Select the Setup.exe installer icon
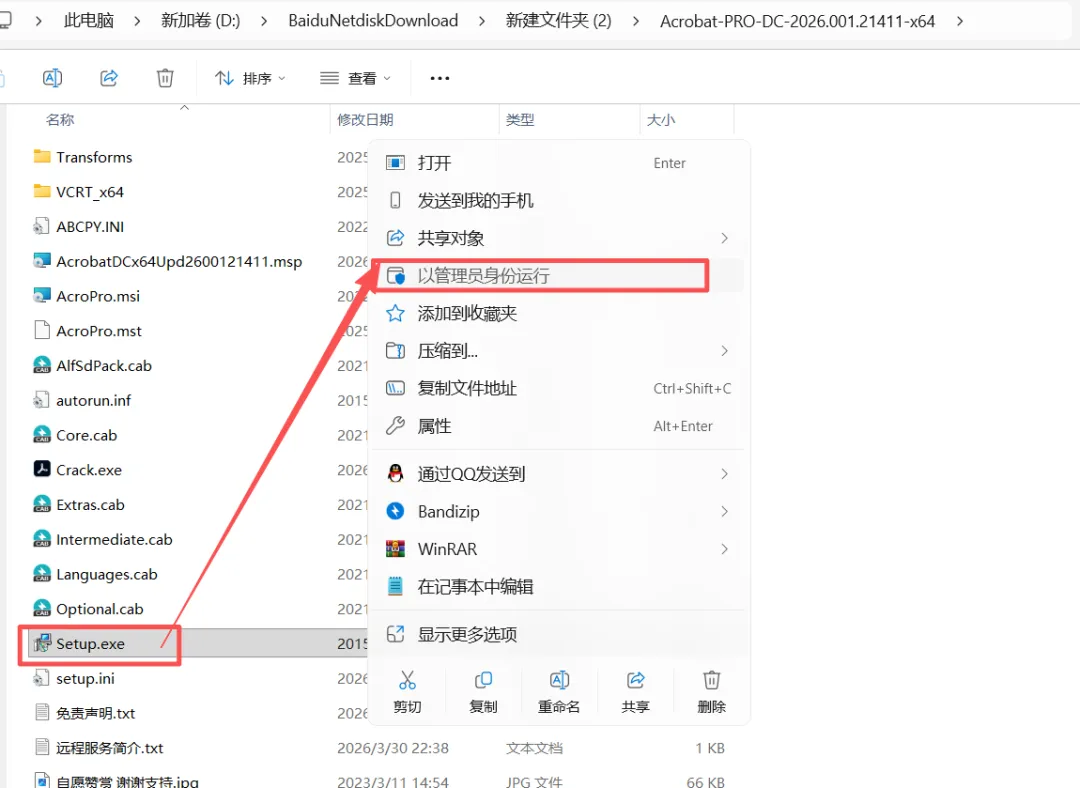 [x=42, y=643]
